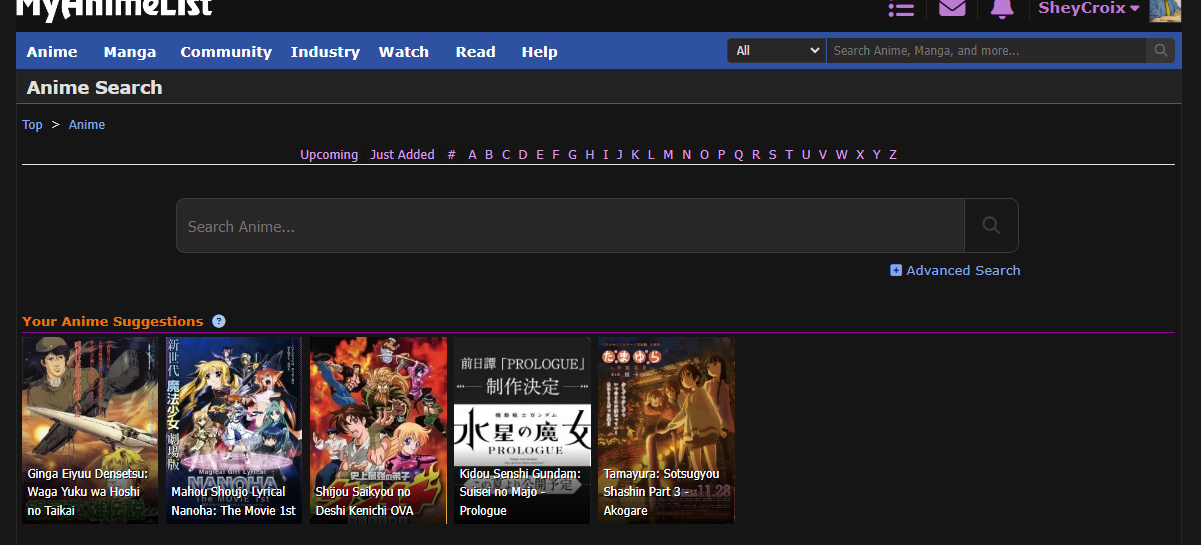Open the Community menu

tap(226, 52)
